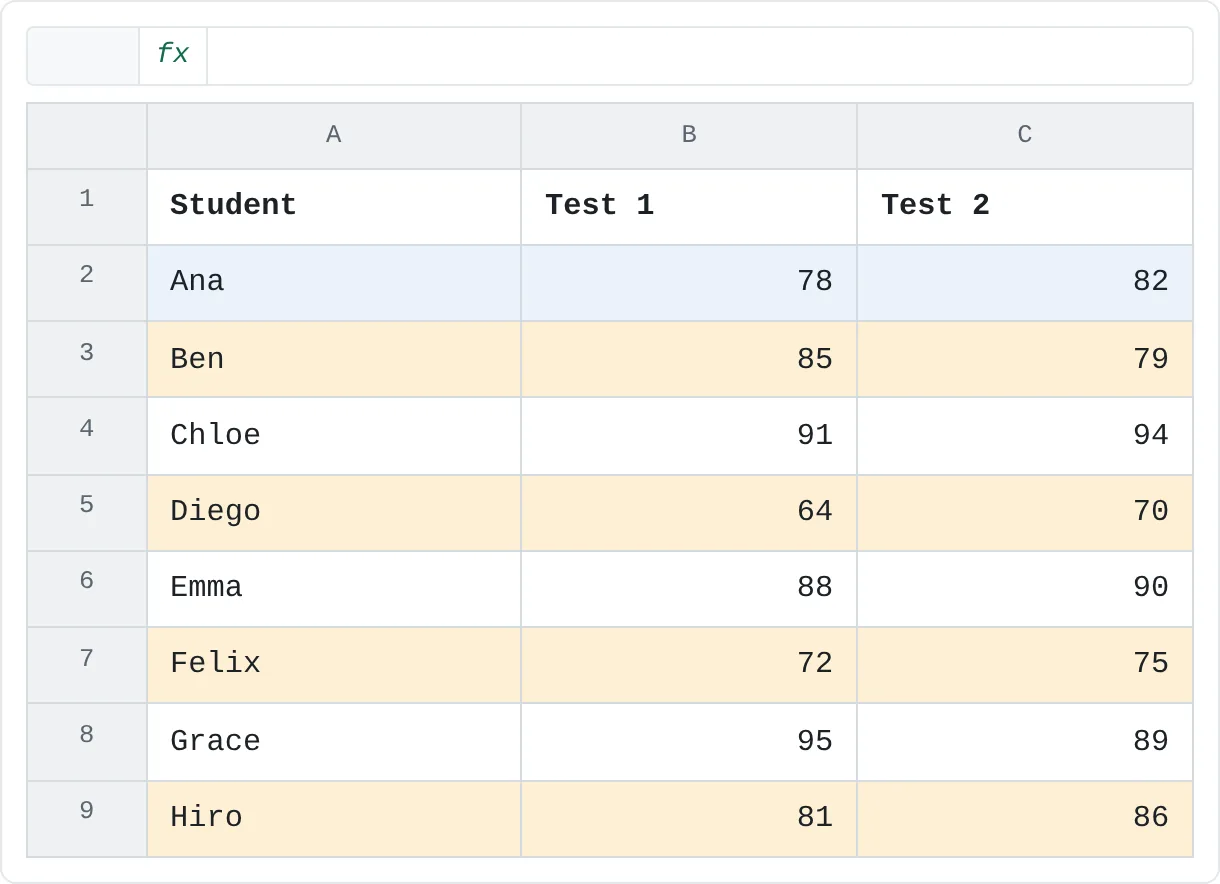Select row 9 header
This screenshot has height=884, width=1220.
[x=87, y=819]
